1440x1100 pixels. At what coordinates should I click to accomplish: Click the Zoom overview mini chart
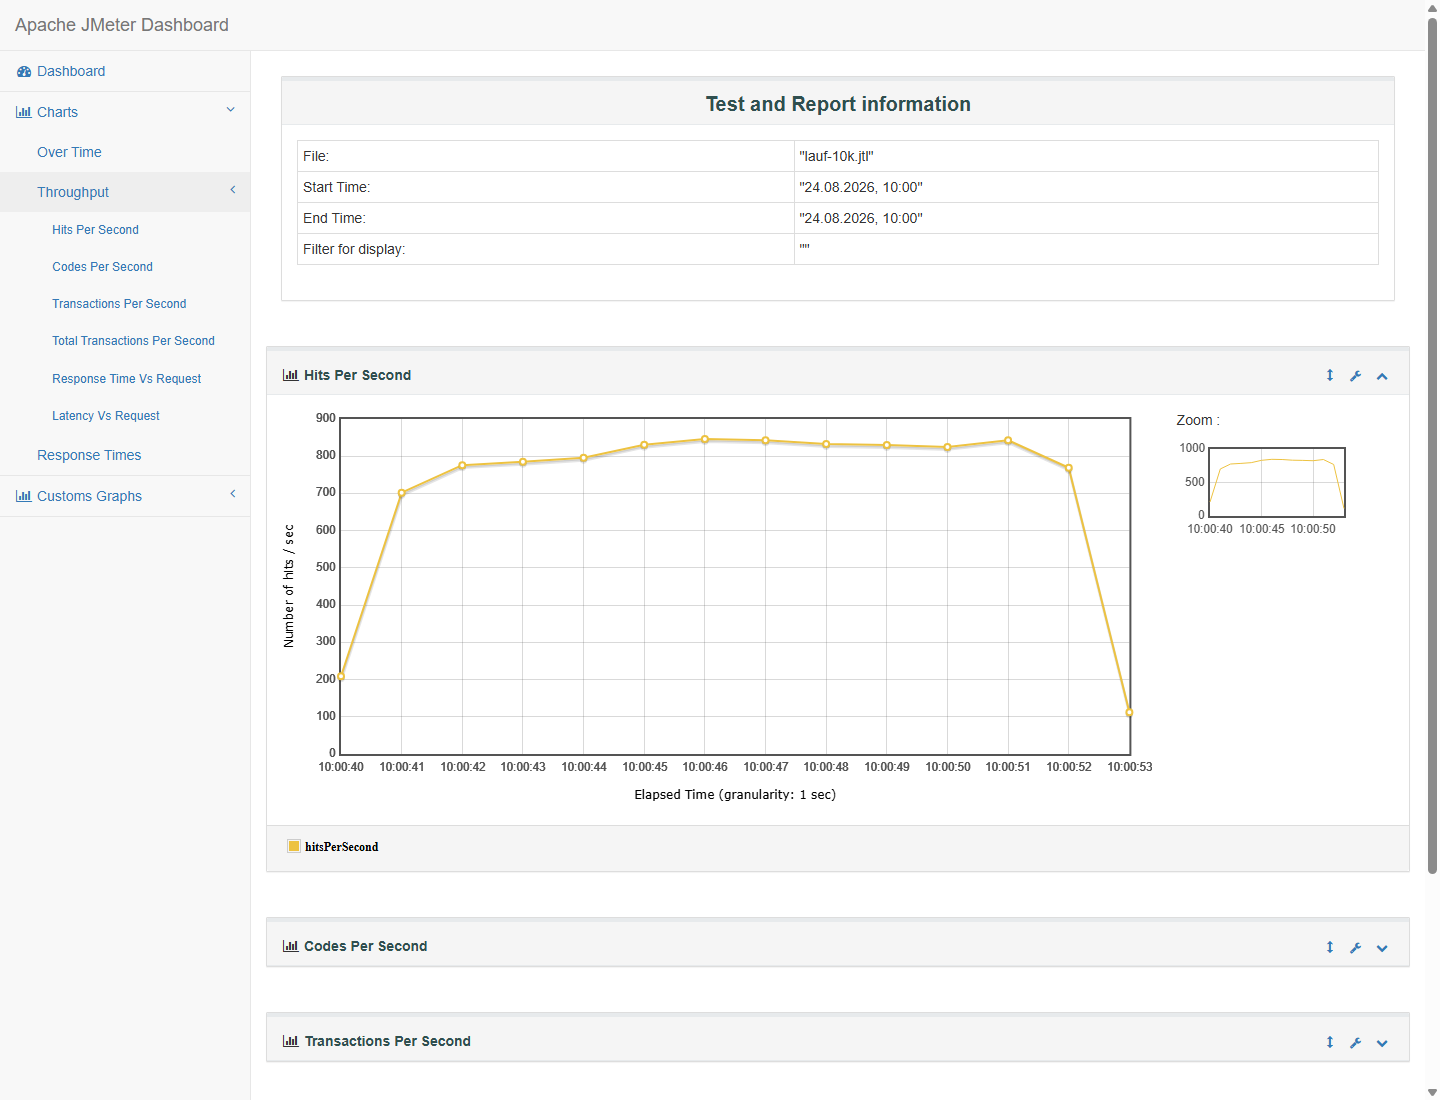point(1277,482)
